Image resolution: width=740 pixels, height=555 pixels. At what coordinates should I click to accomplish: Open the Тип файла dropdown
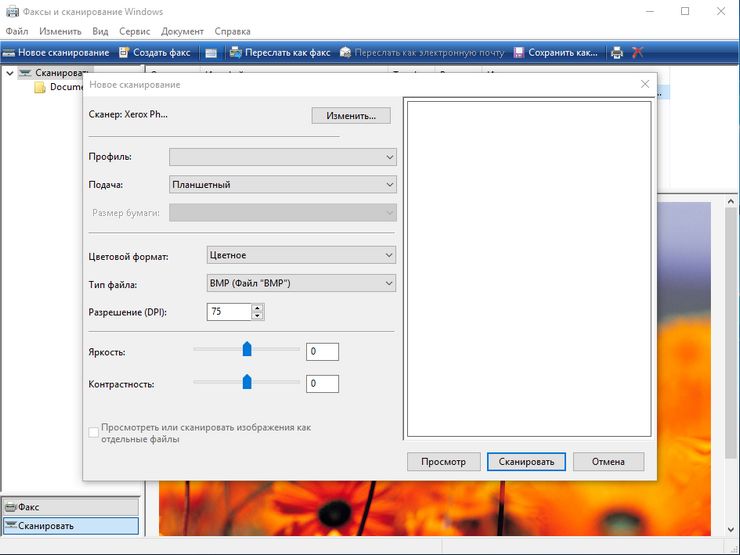pyautogui.click(x=301, y=283)
